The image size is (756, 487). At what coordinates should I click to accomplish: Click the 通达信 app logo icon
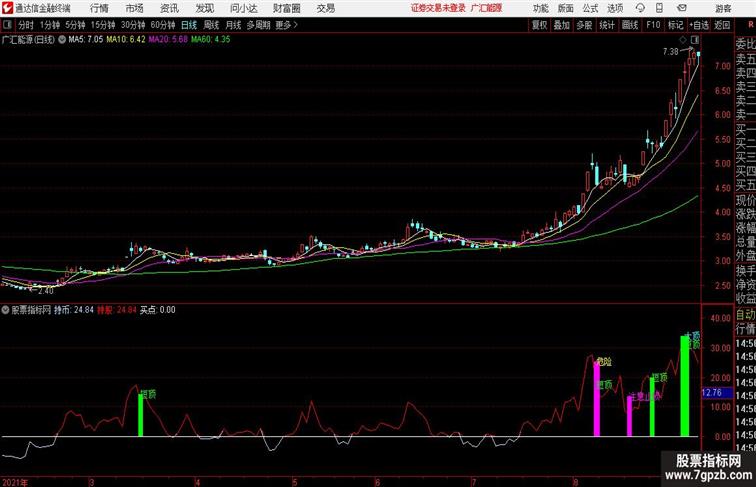pyautogui.click(x=7, y=8)
